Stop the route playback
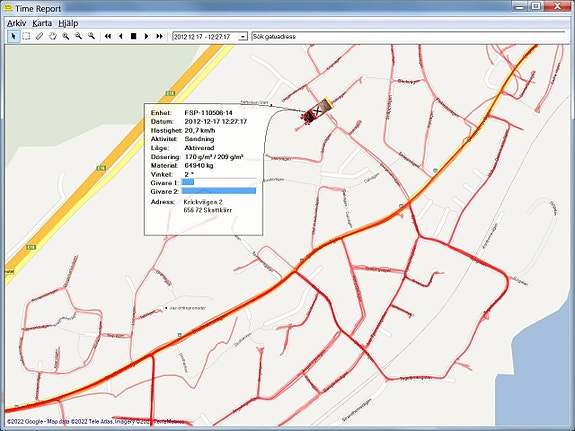This screenshot has height=431, width=575. click(133, 36)
